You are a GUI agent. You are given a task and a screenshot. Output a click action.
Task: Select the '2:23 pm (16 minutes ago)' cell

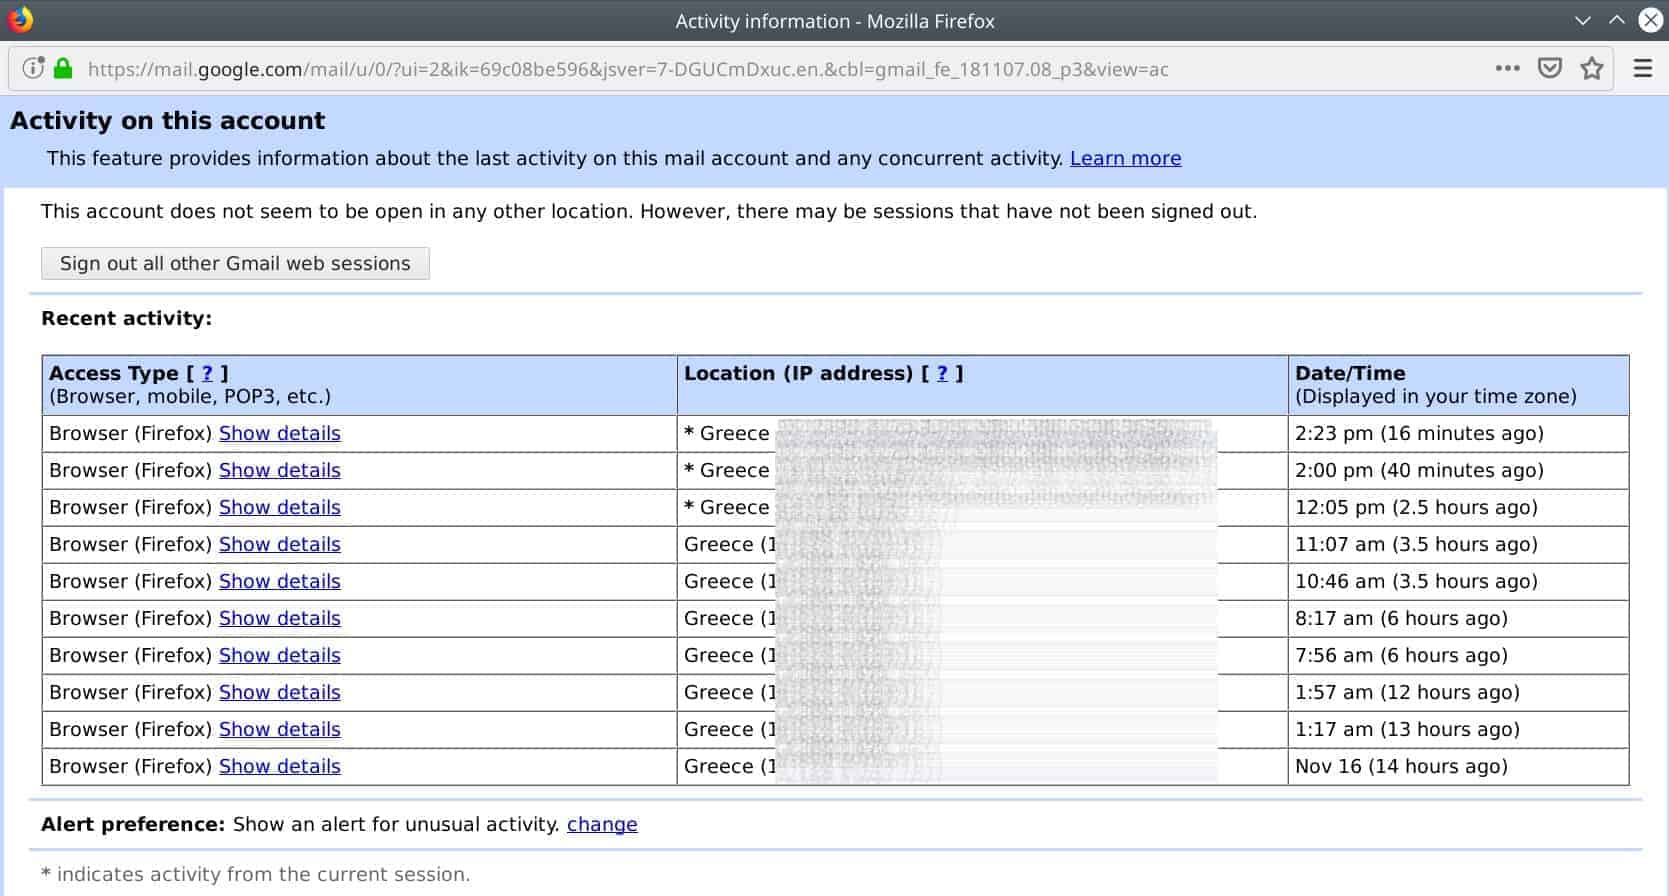point(1458,434)
